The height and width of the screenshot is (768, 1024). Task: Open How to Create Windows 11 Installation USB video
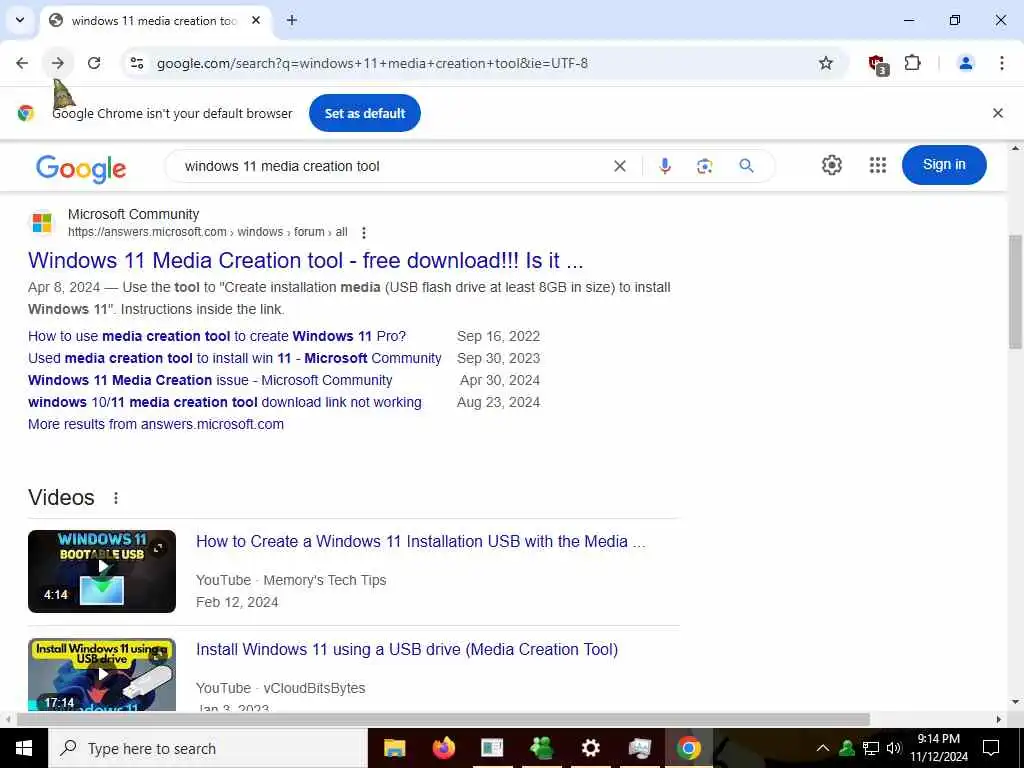(421, 541)
